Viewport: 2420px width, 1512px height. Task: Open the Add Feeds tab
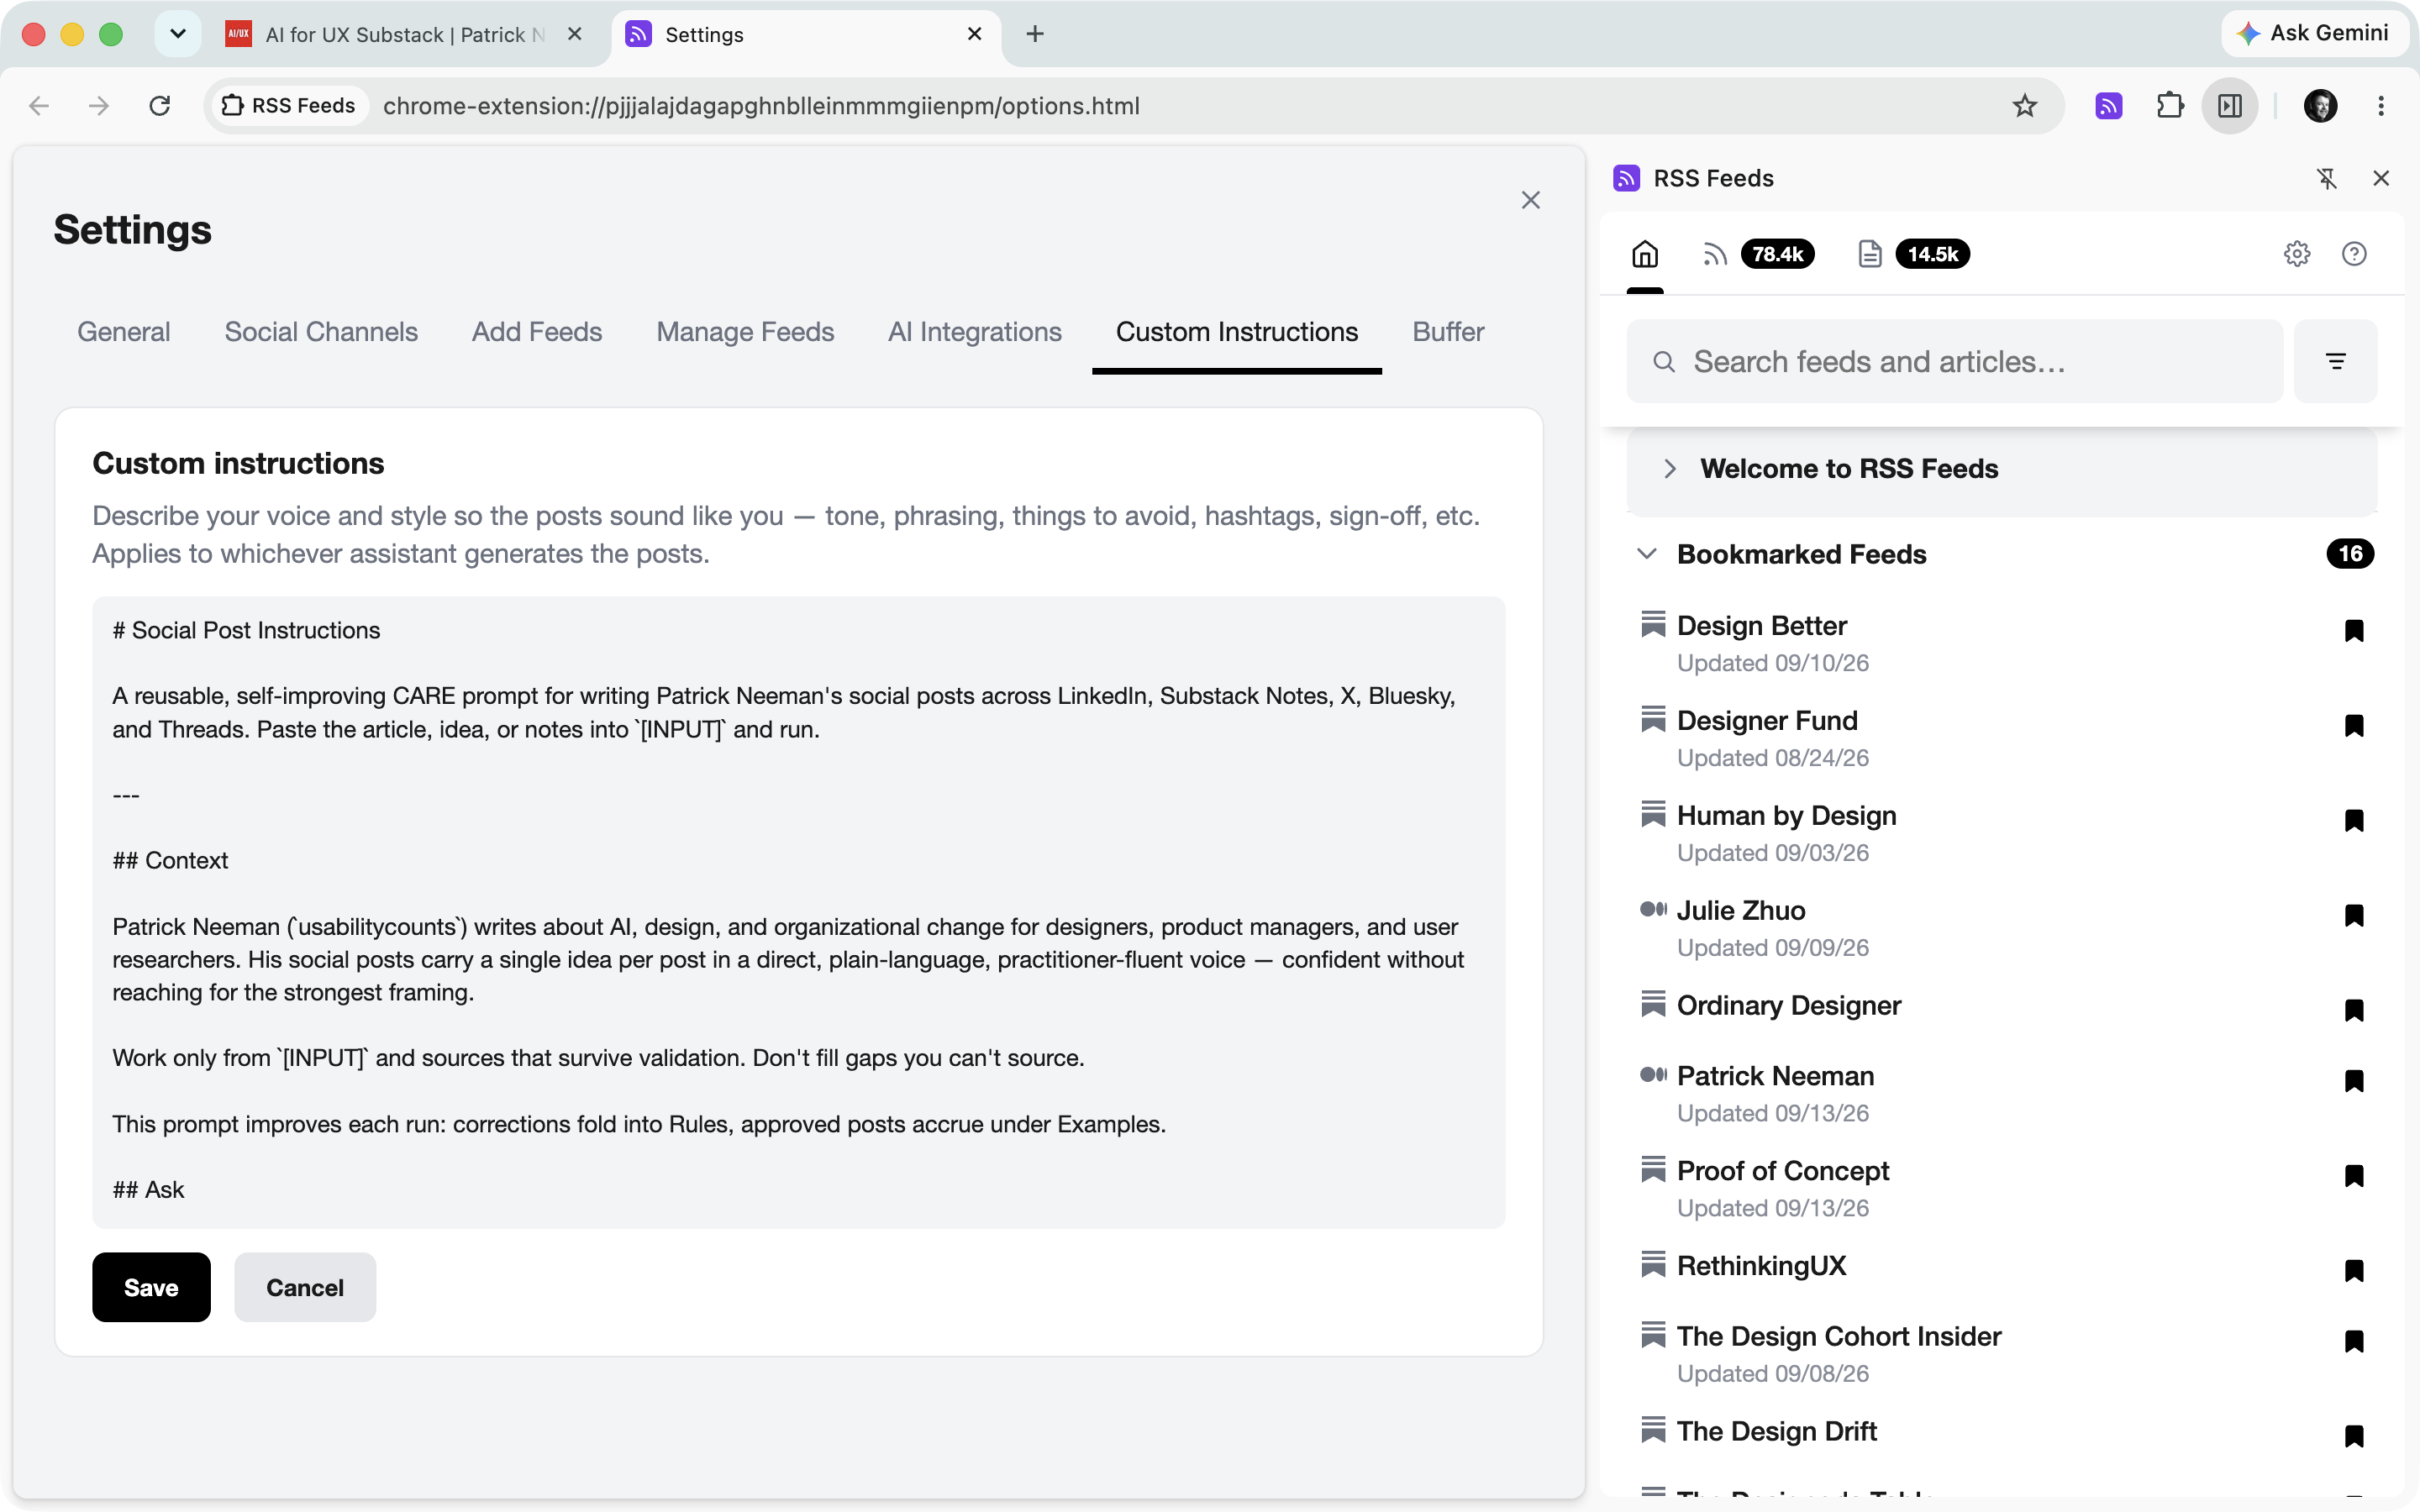537,332
